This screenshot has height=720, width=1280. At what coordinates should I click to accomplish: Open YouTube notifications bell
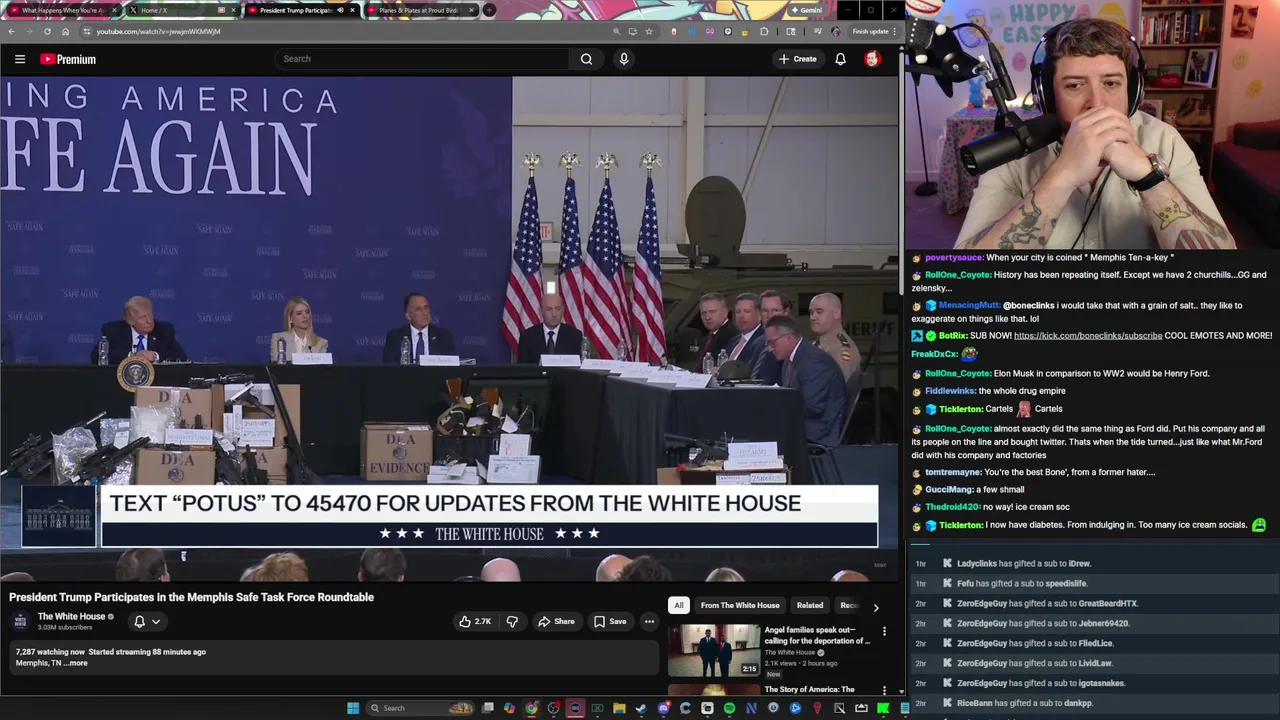[840, 59]
